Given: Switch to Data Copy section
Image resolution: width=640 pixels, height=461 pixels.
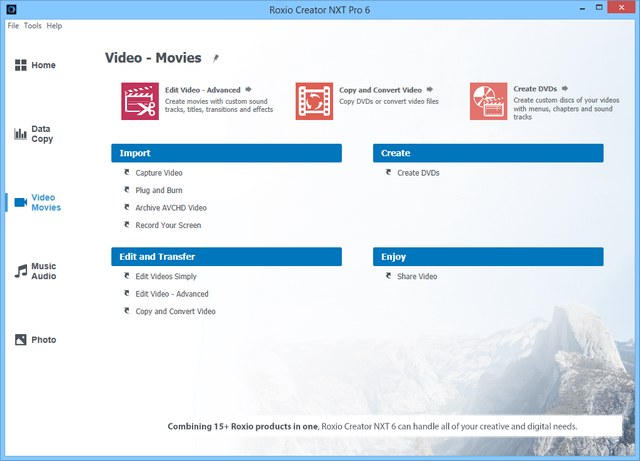Looking at the screenshot, I should point(42,134).
